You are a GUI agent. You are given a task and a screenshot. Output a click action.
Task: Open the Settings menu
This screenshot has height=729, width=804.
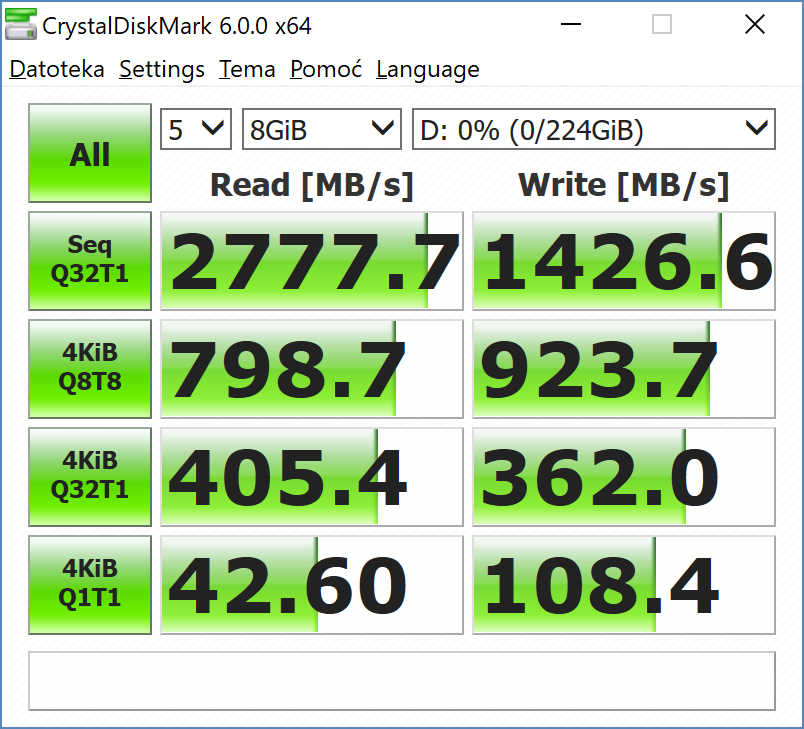coord(162,70)
